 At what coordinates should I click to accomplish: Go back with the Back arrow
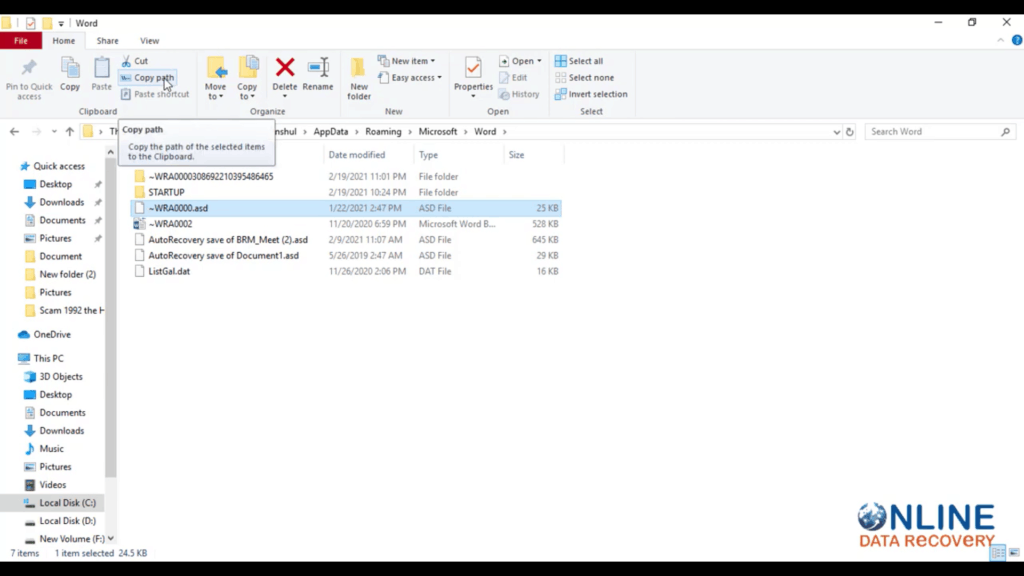point(14,131)
